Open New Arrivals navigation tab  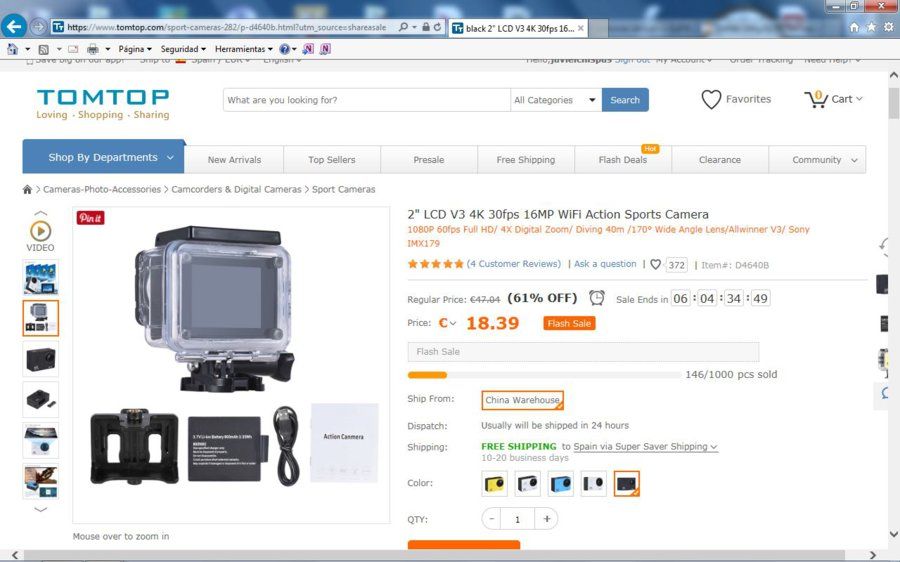click(234, 160)
